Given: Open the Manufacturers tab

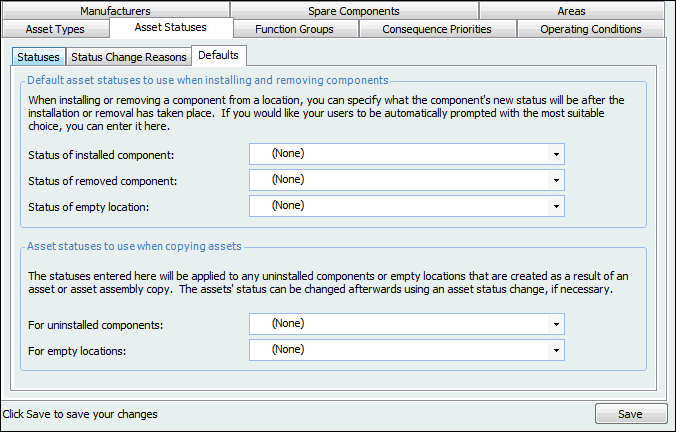Looking at the screenshot, I should (x=115, y=11).
